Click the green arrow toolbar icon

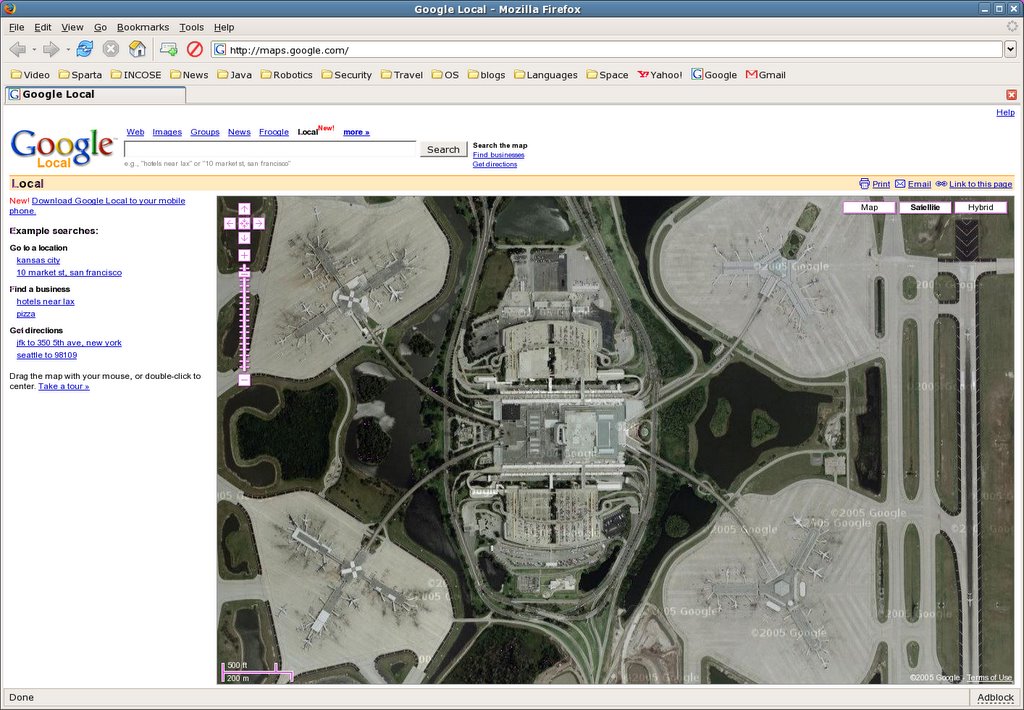(168, 49)
